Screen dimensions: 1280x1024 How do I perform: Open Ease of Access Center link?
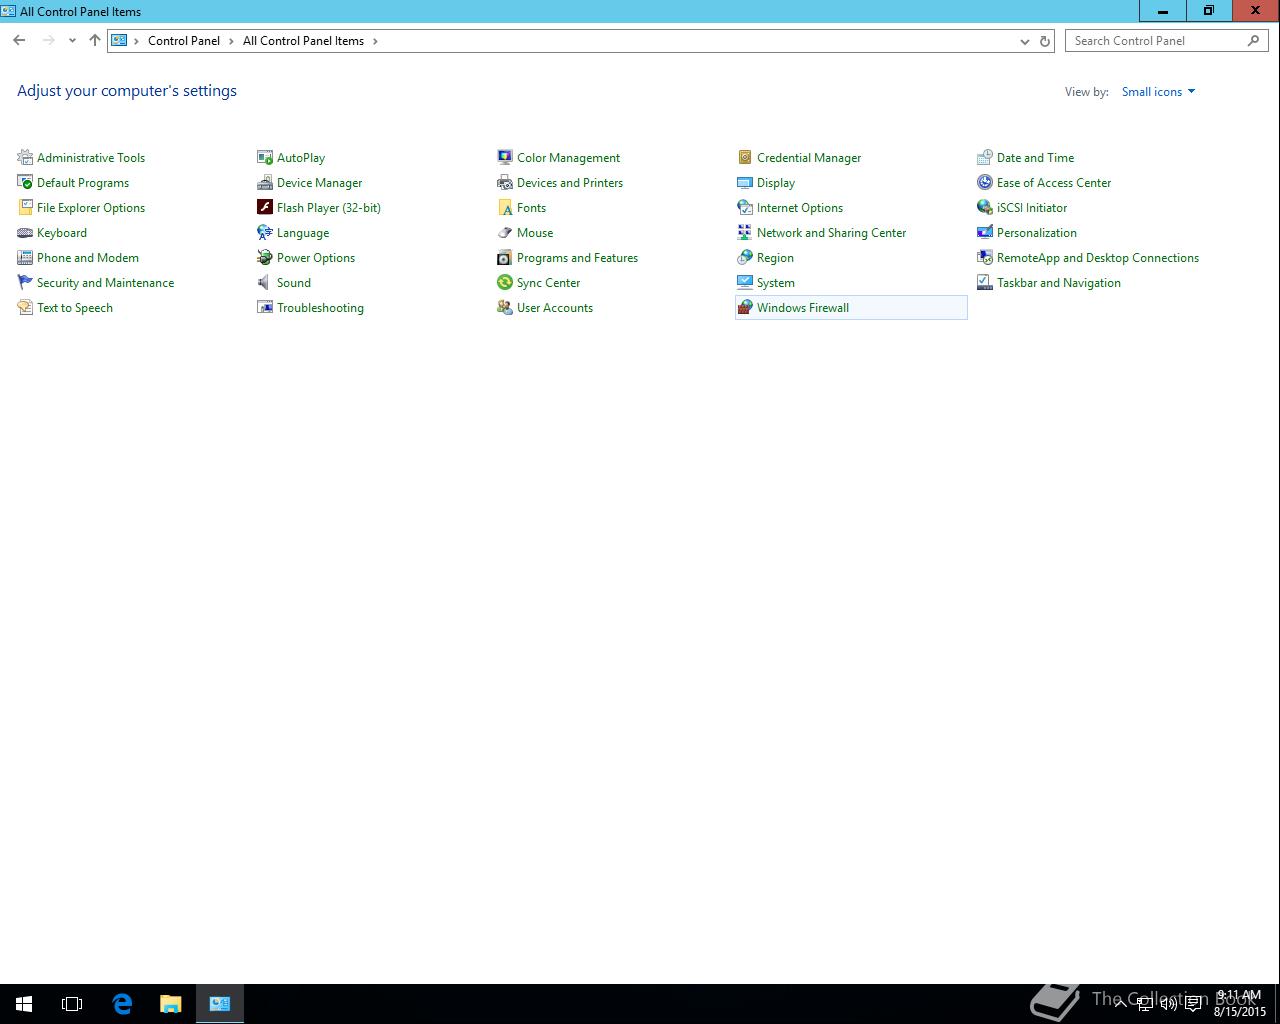pyautogui.click(x=1054, y=183)
